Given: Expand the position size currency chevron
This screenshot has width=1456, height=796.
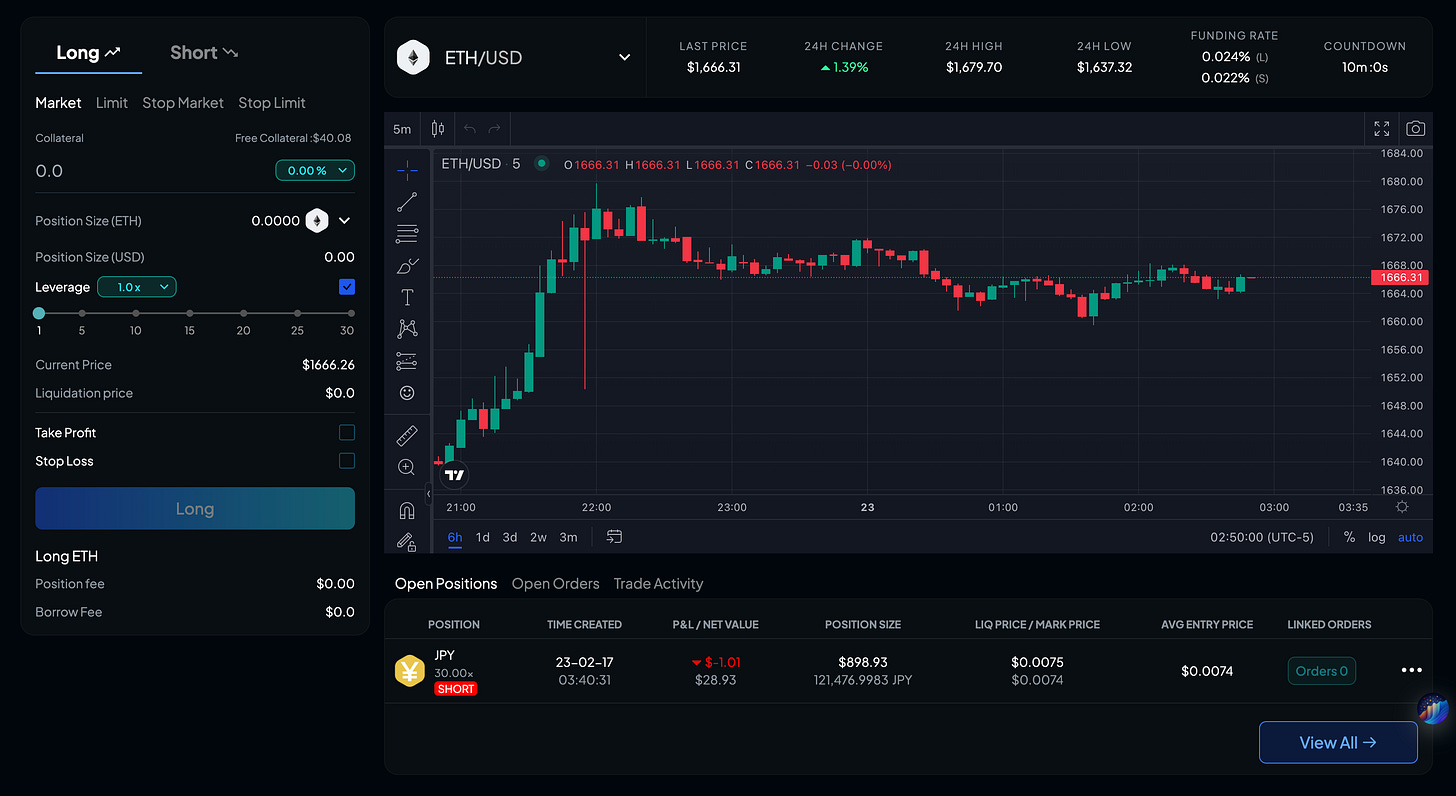Looking at the screenshot, I should (x=344, y=221).
